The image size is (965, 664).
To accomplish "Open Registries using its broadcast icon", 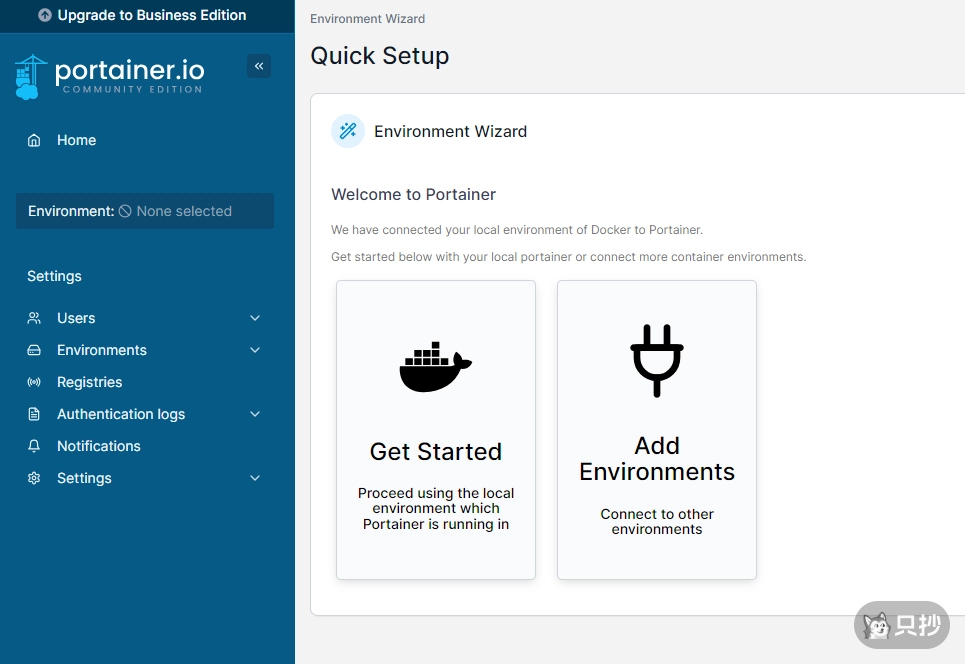I will pos(34,382).
